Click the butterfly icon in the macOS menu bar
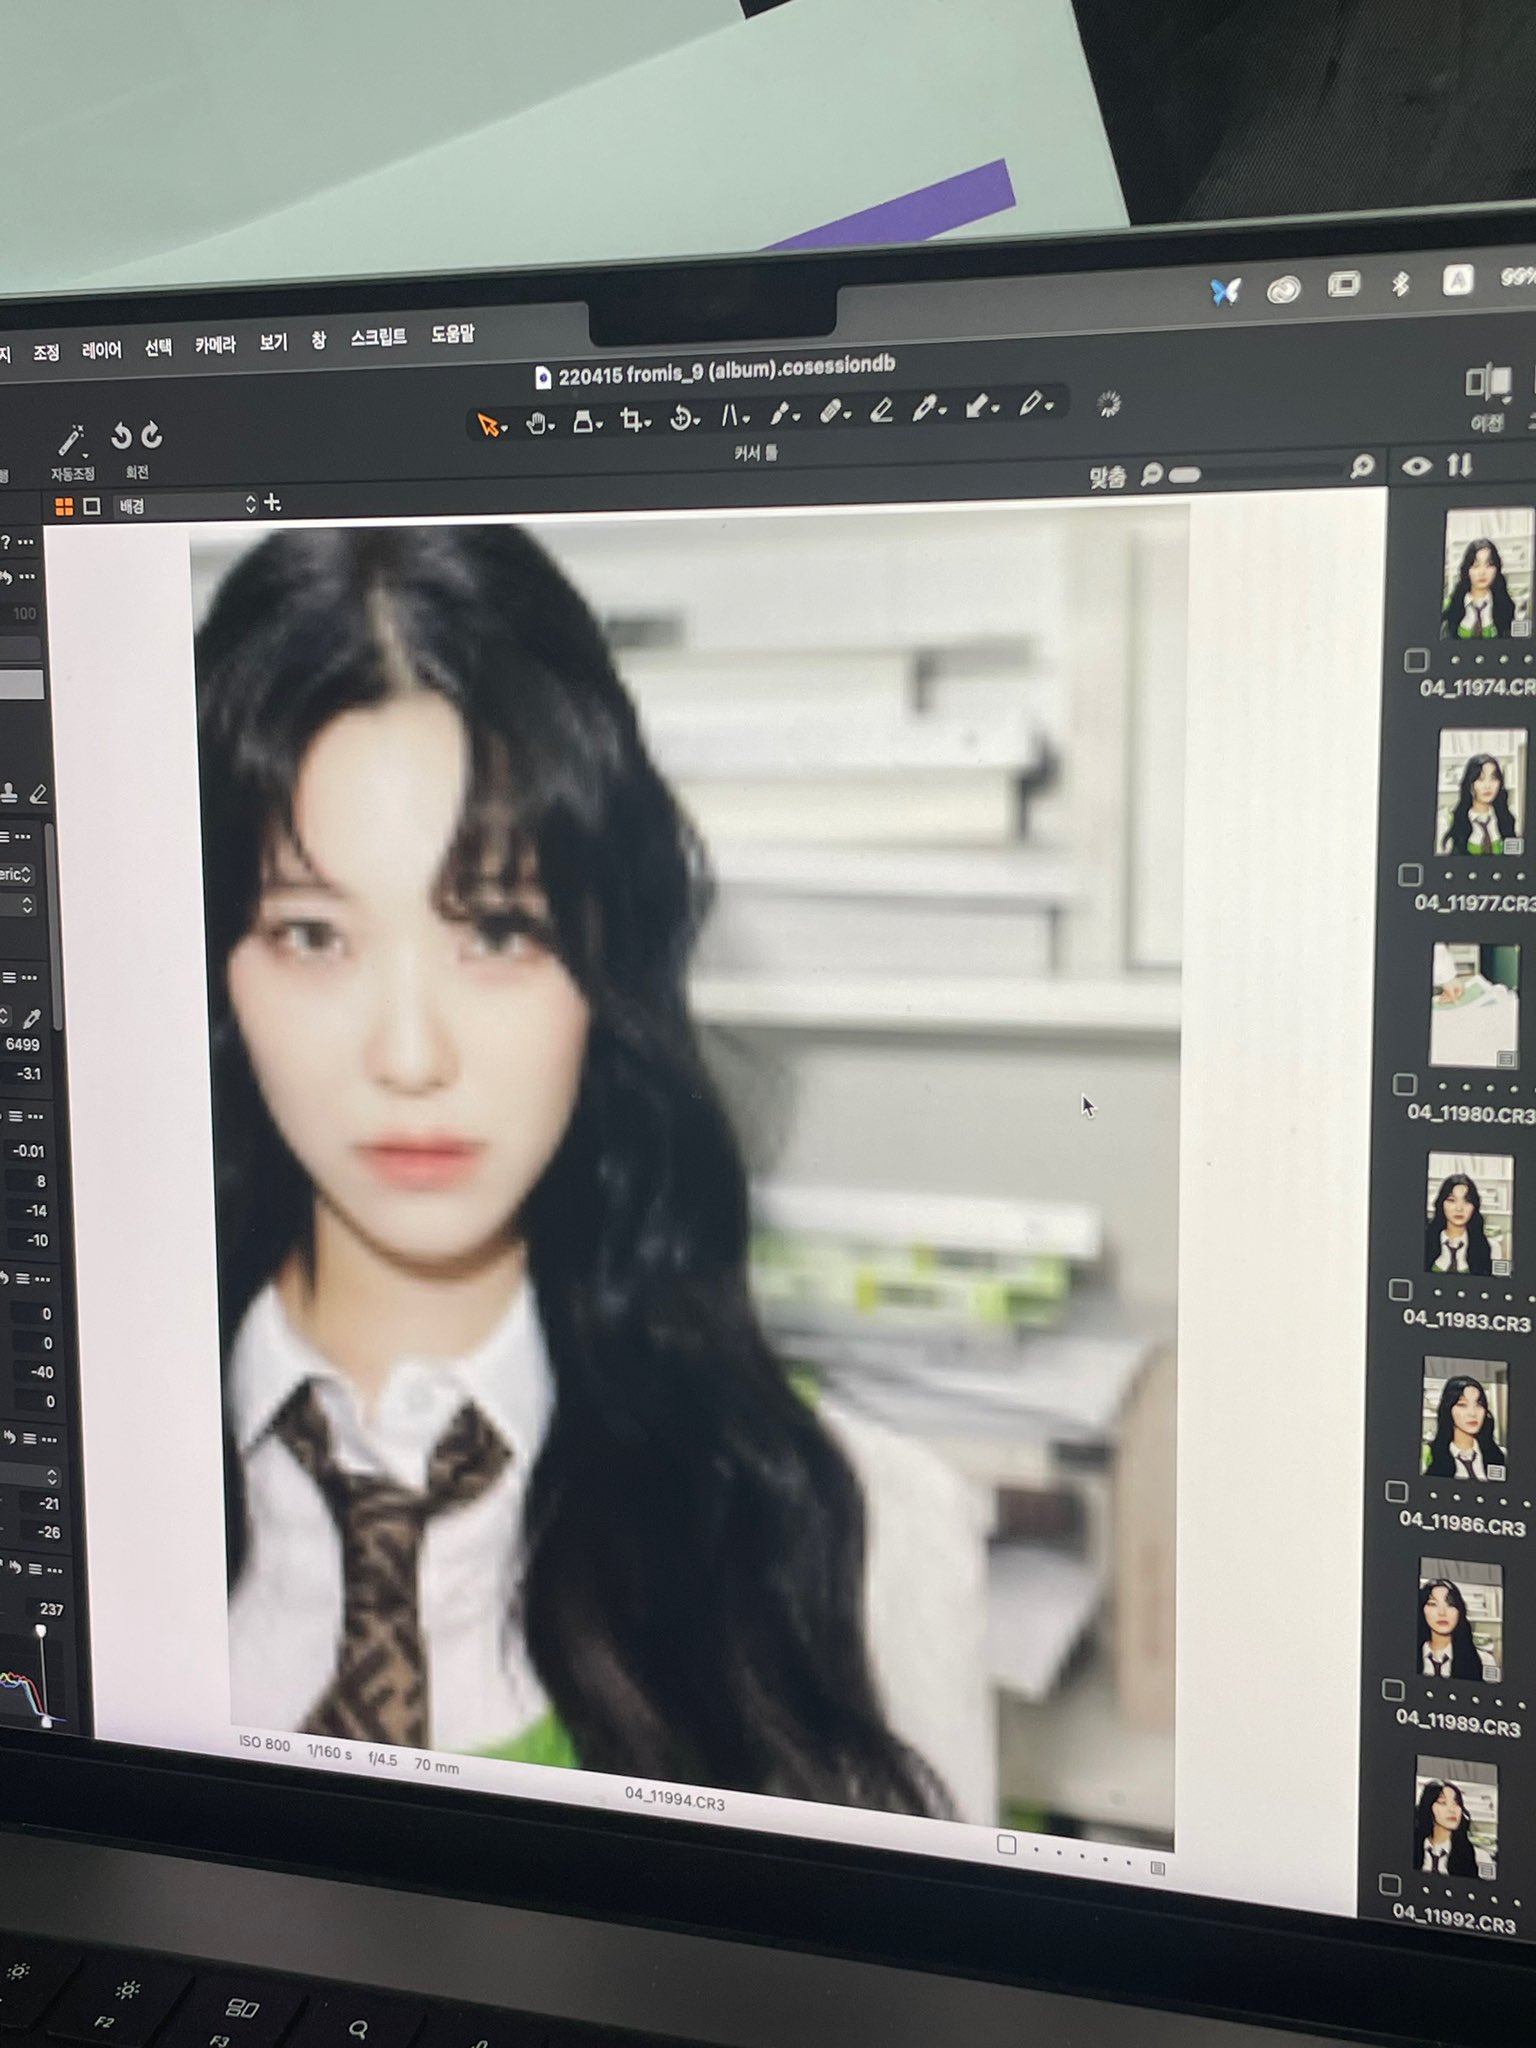 (x=1226, y=291)
